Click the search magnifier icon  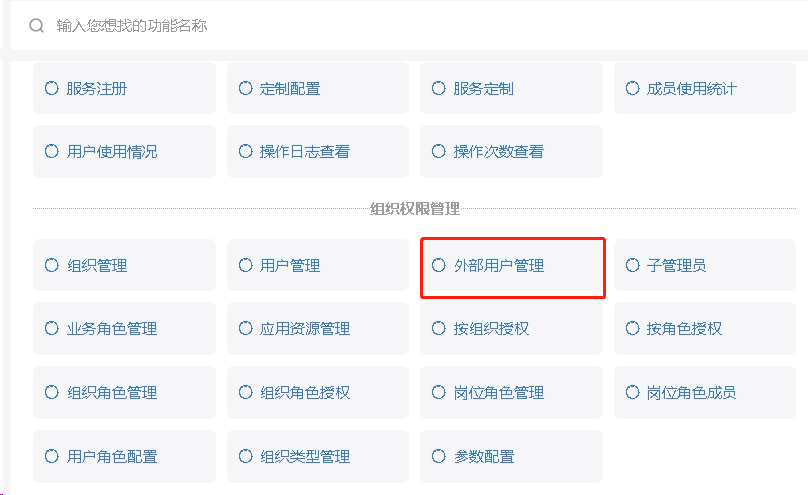[x=37, y=25]
